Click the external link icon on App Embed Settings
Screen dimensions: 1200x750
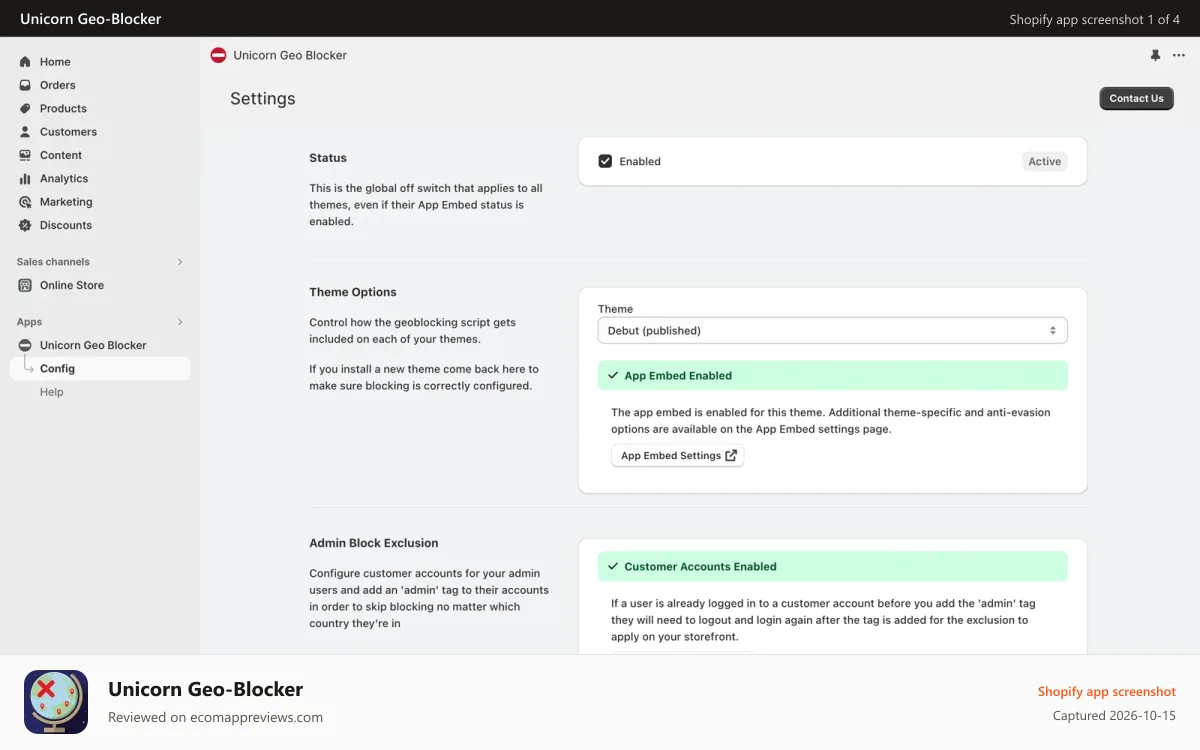coord(731,455)
